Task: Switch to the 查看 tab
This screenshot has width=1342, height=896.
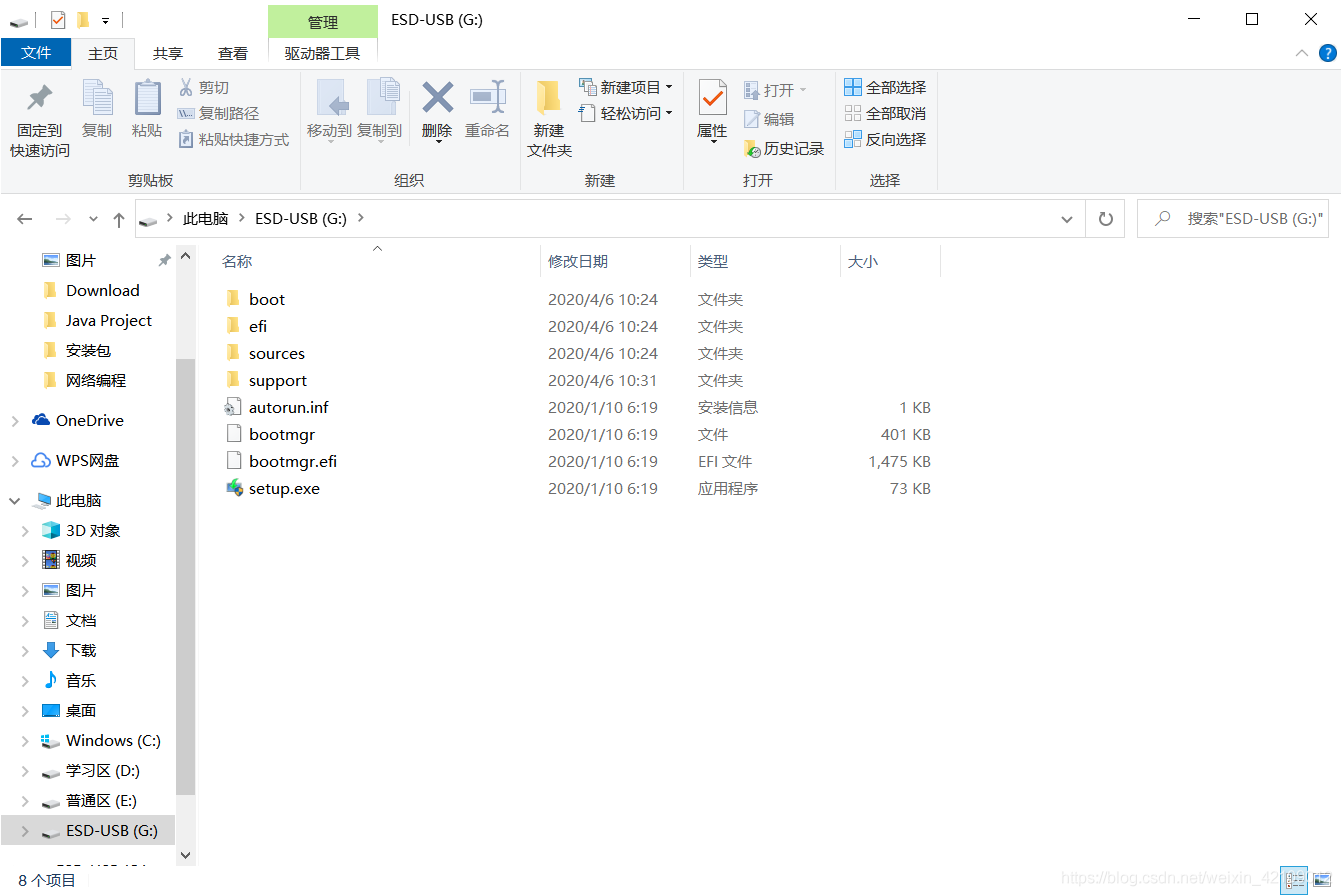Action: [233, 53]
